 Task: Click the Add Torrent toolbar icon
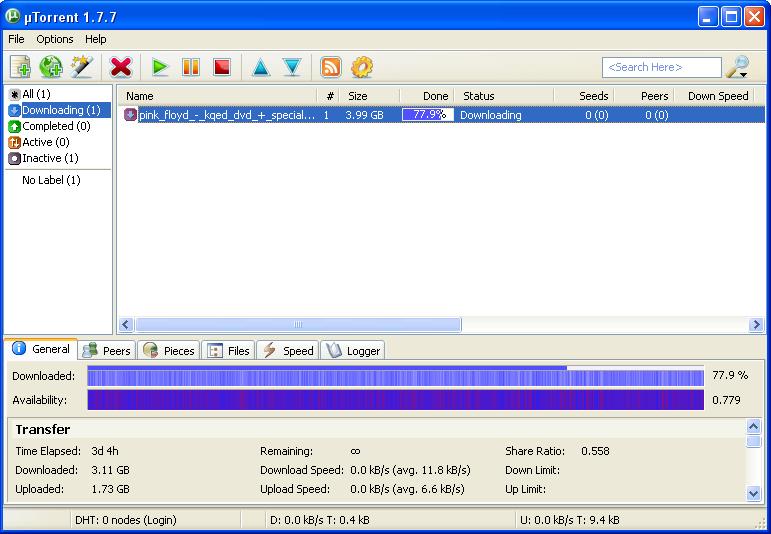[21, 67]
